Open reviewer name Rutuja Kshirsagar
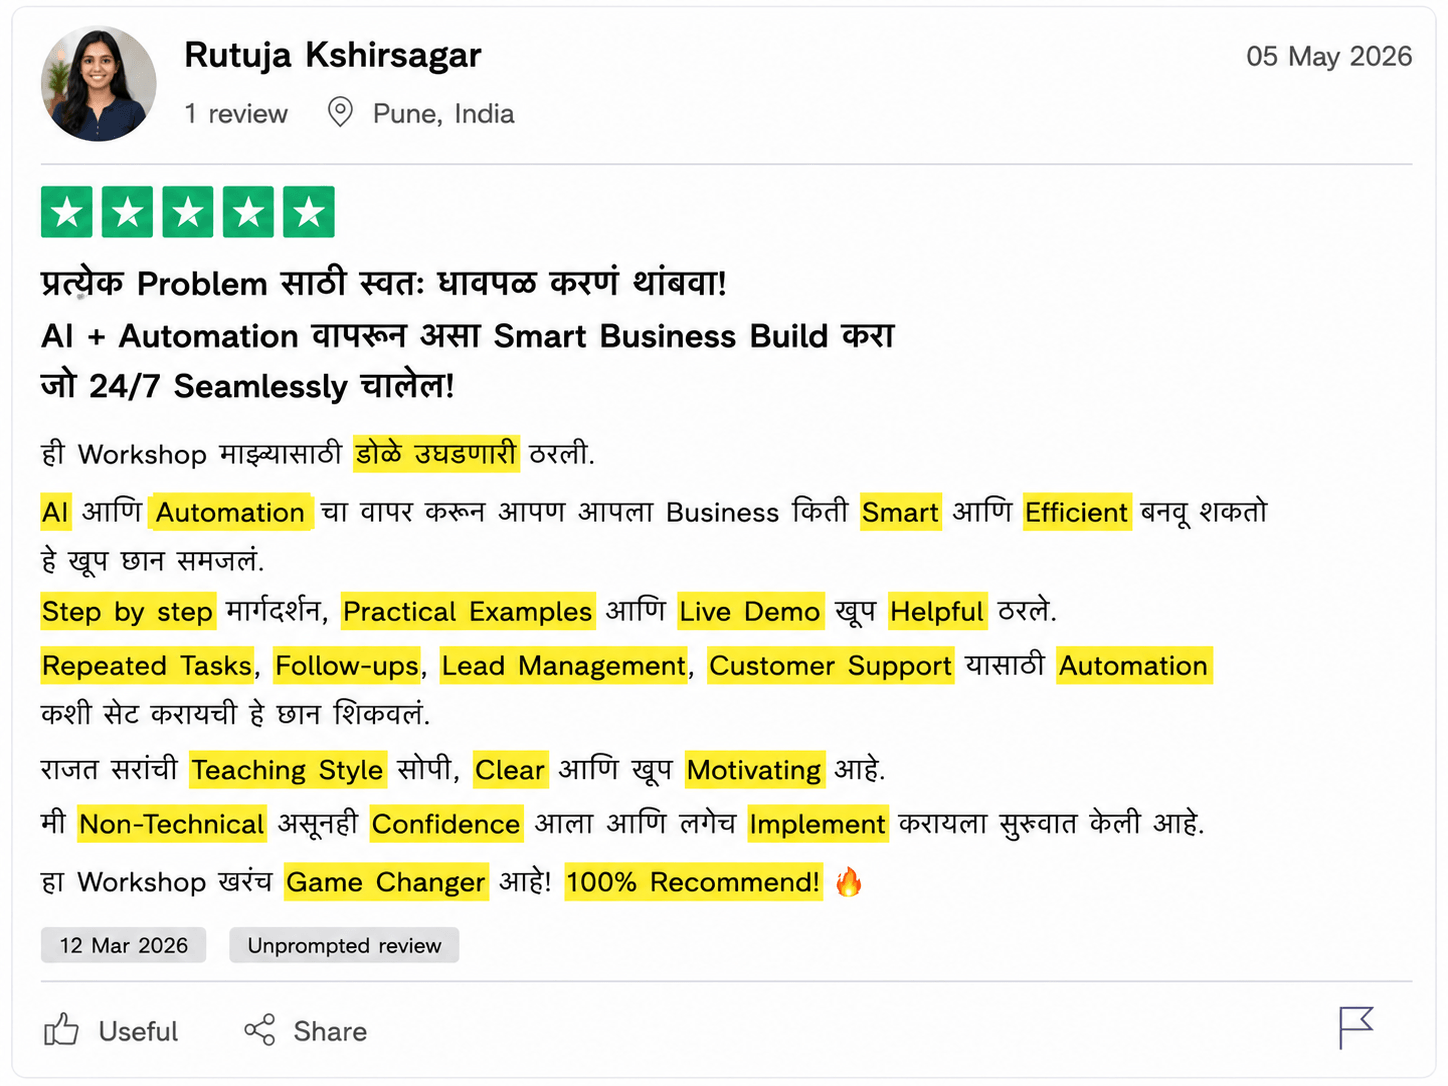The width and height of the screenshot is (1448, 1086). [x=333, y=55]
